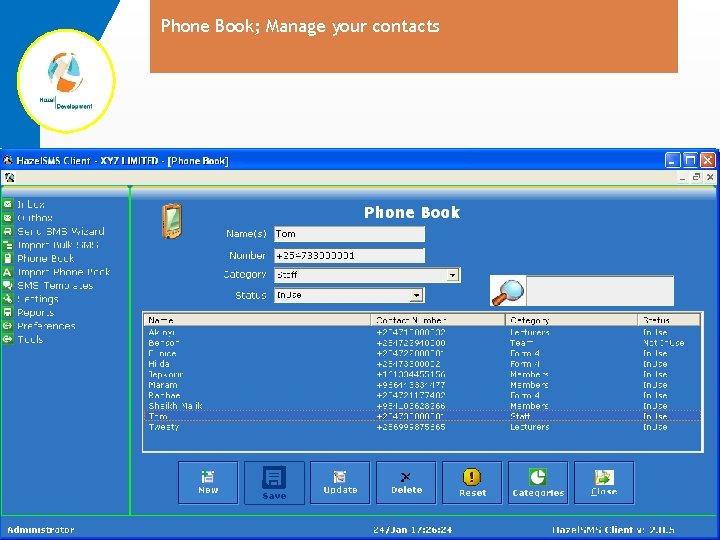Viewport: 720px width, 540px height.
Task: Click the search field next to magnifier
Action: point(600,291)
